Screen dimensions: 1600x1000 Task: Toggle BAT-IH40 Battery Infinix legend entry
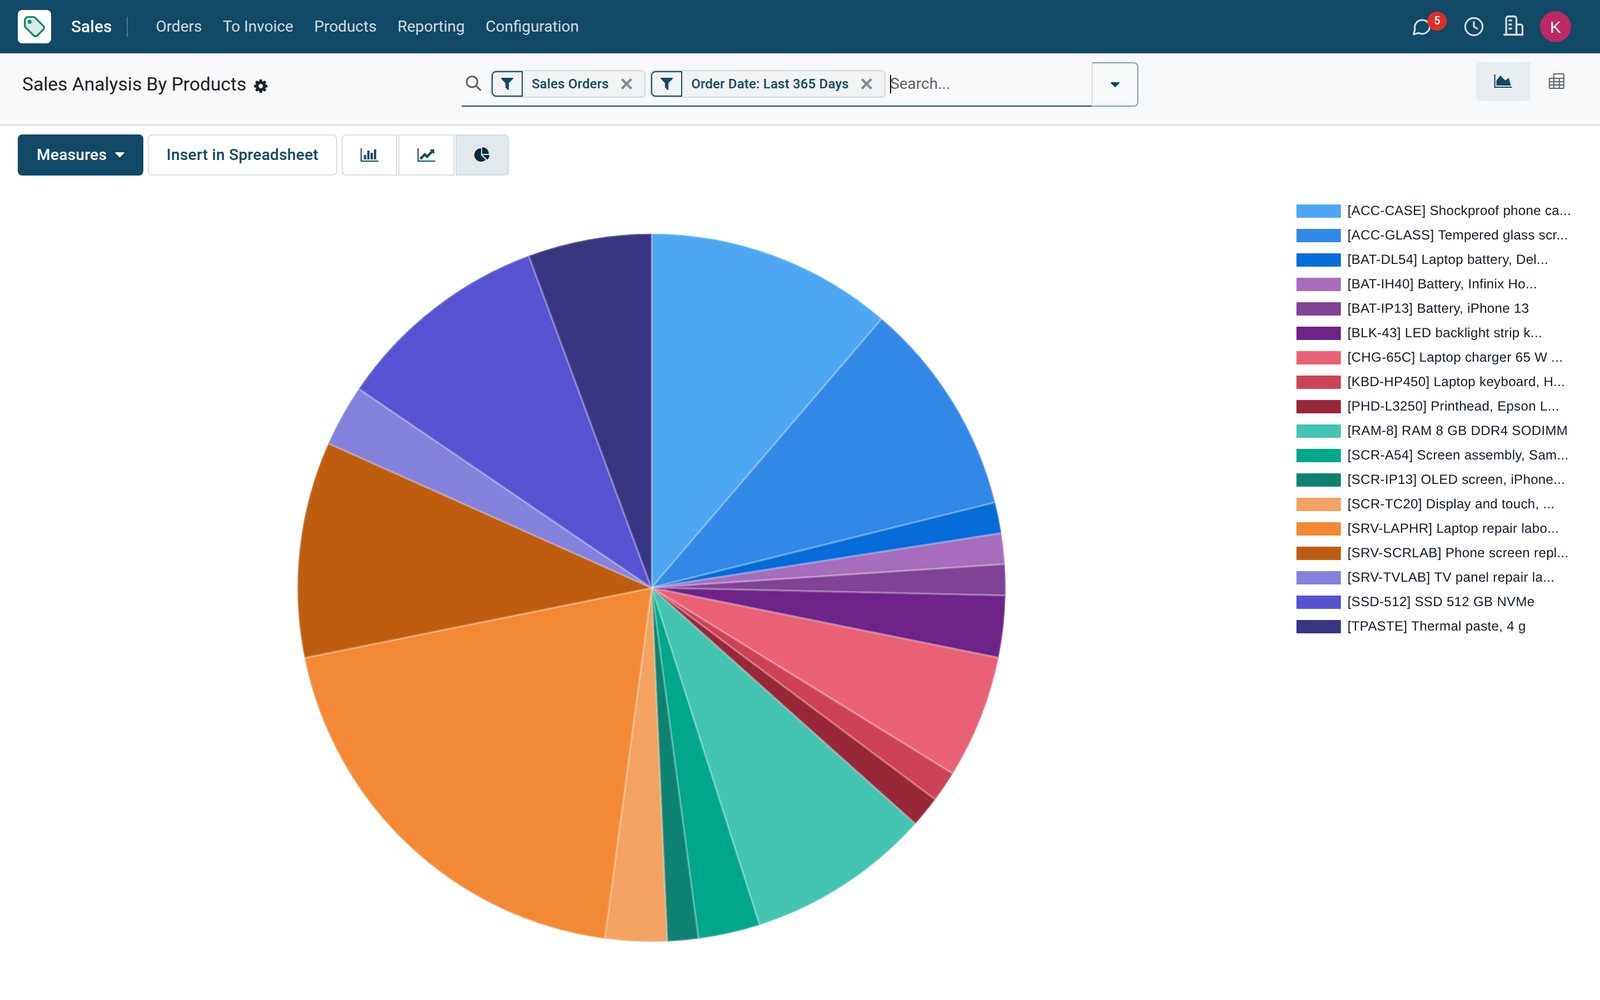point(1416,284)
